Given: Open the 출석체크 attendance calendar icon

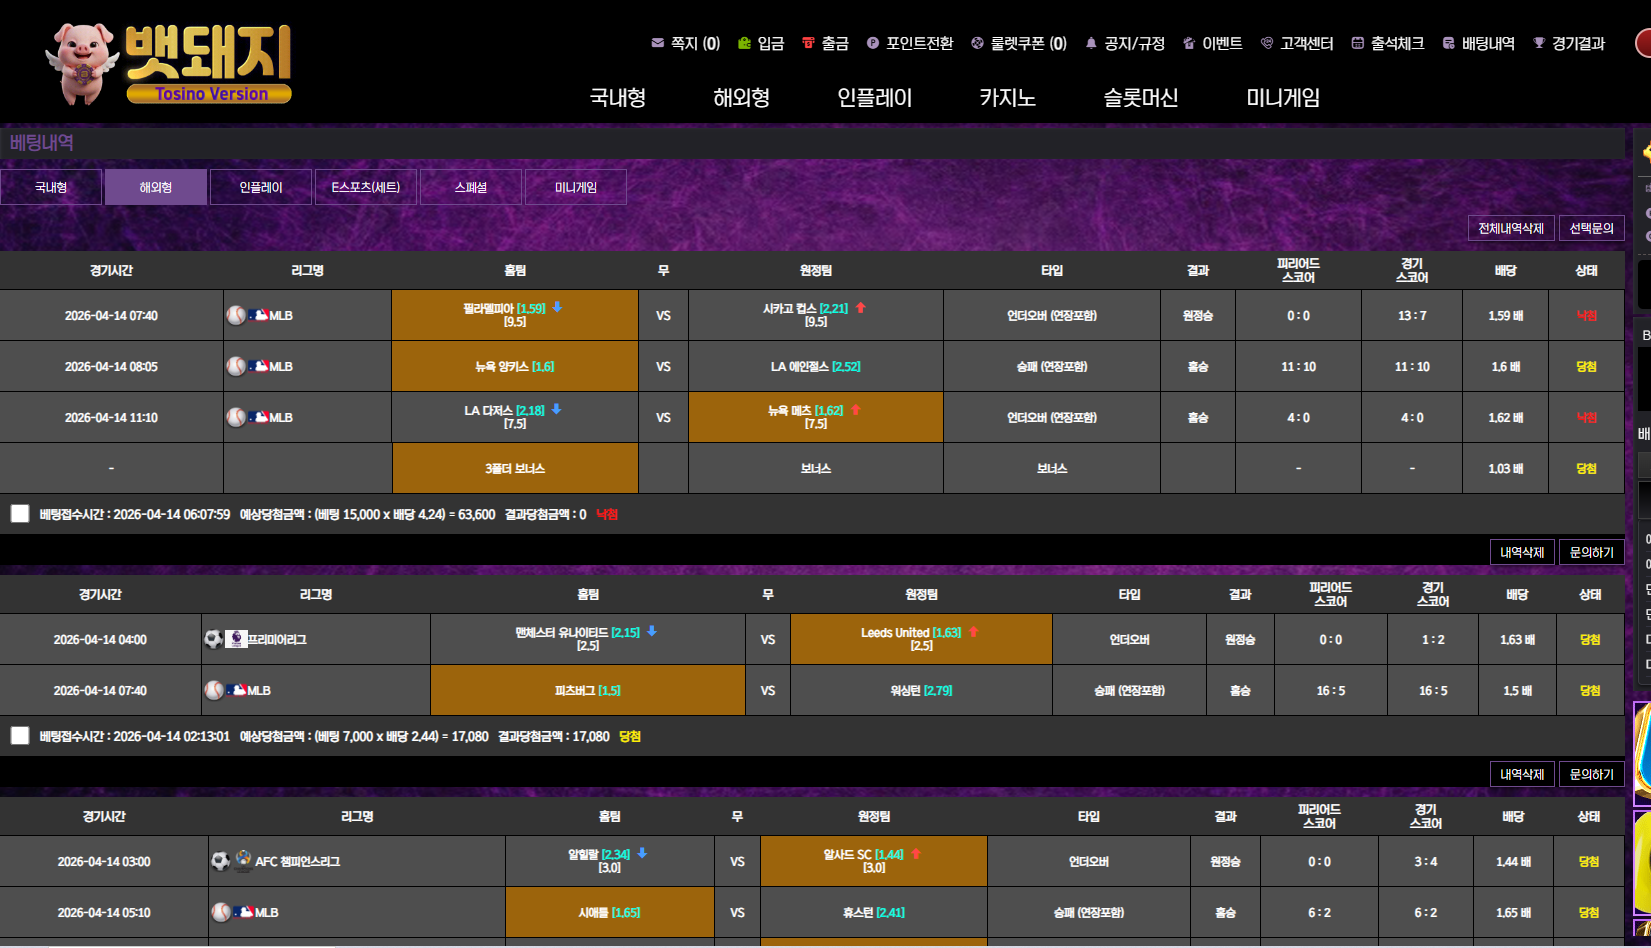Looking at the screenshot, I should point(1357,43).
